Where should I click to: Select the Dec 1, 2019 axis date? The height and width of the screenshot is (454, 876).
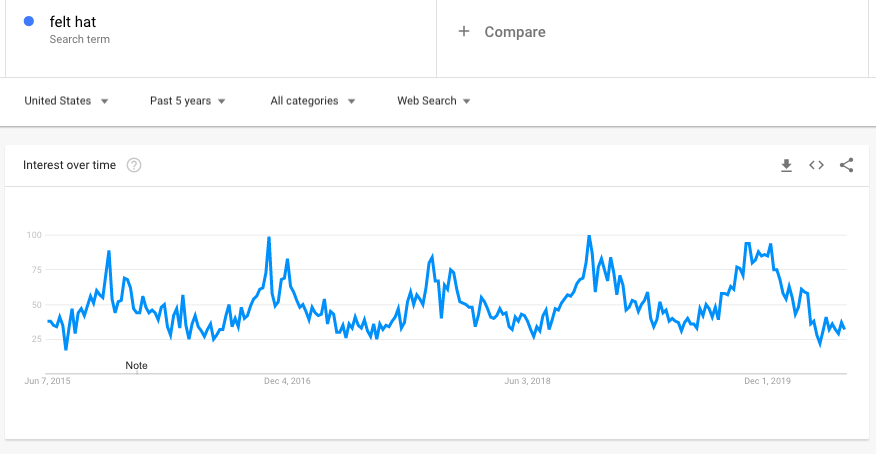point(767,381)
